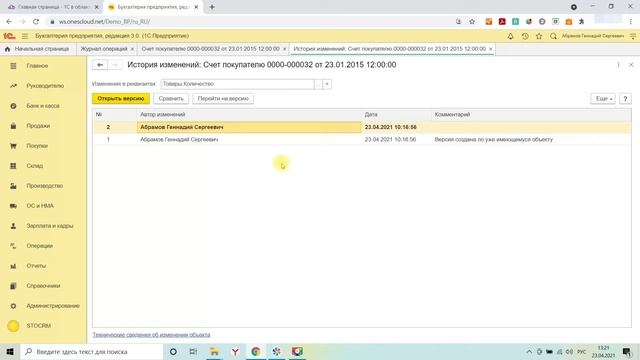The width and height of the screenshot is (640, 360).
Task: Expand the Еще dropdown menu
Action: click(603, 99)
